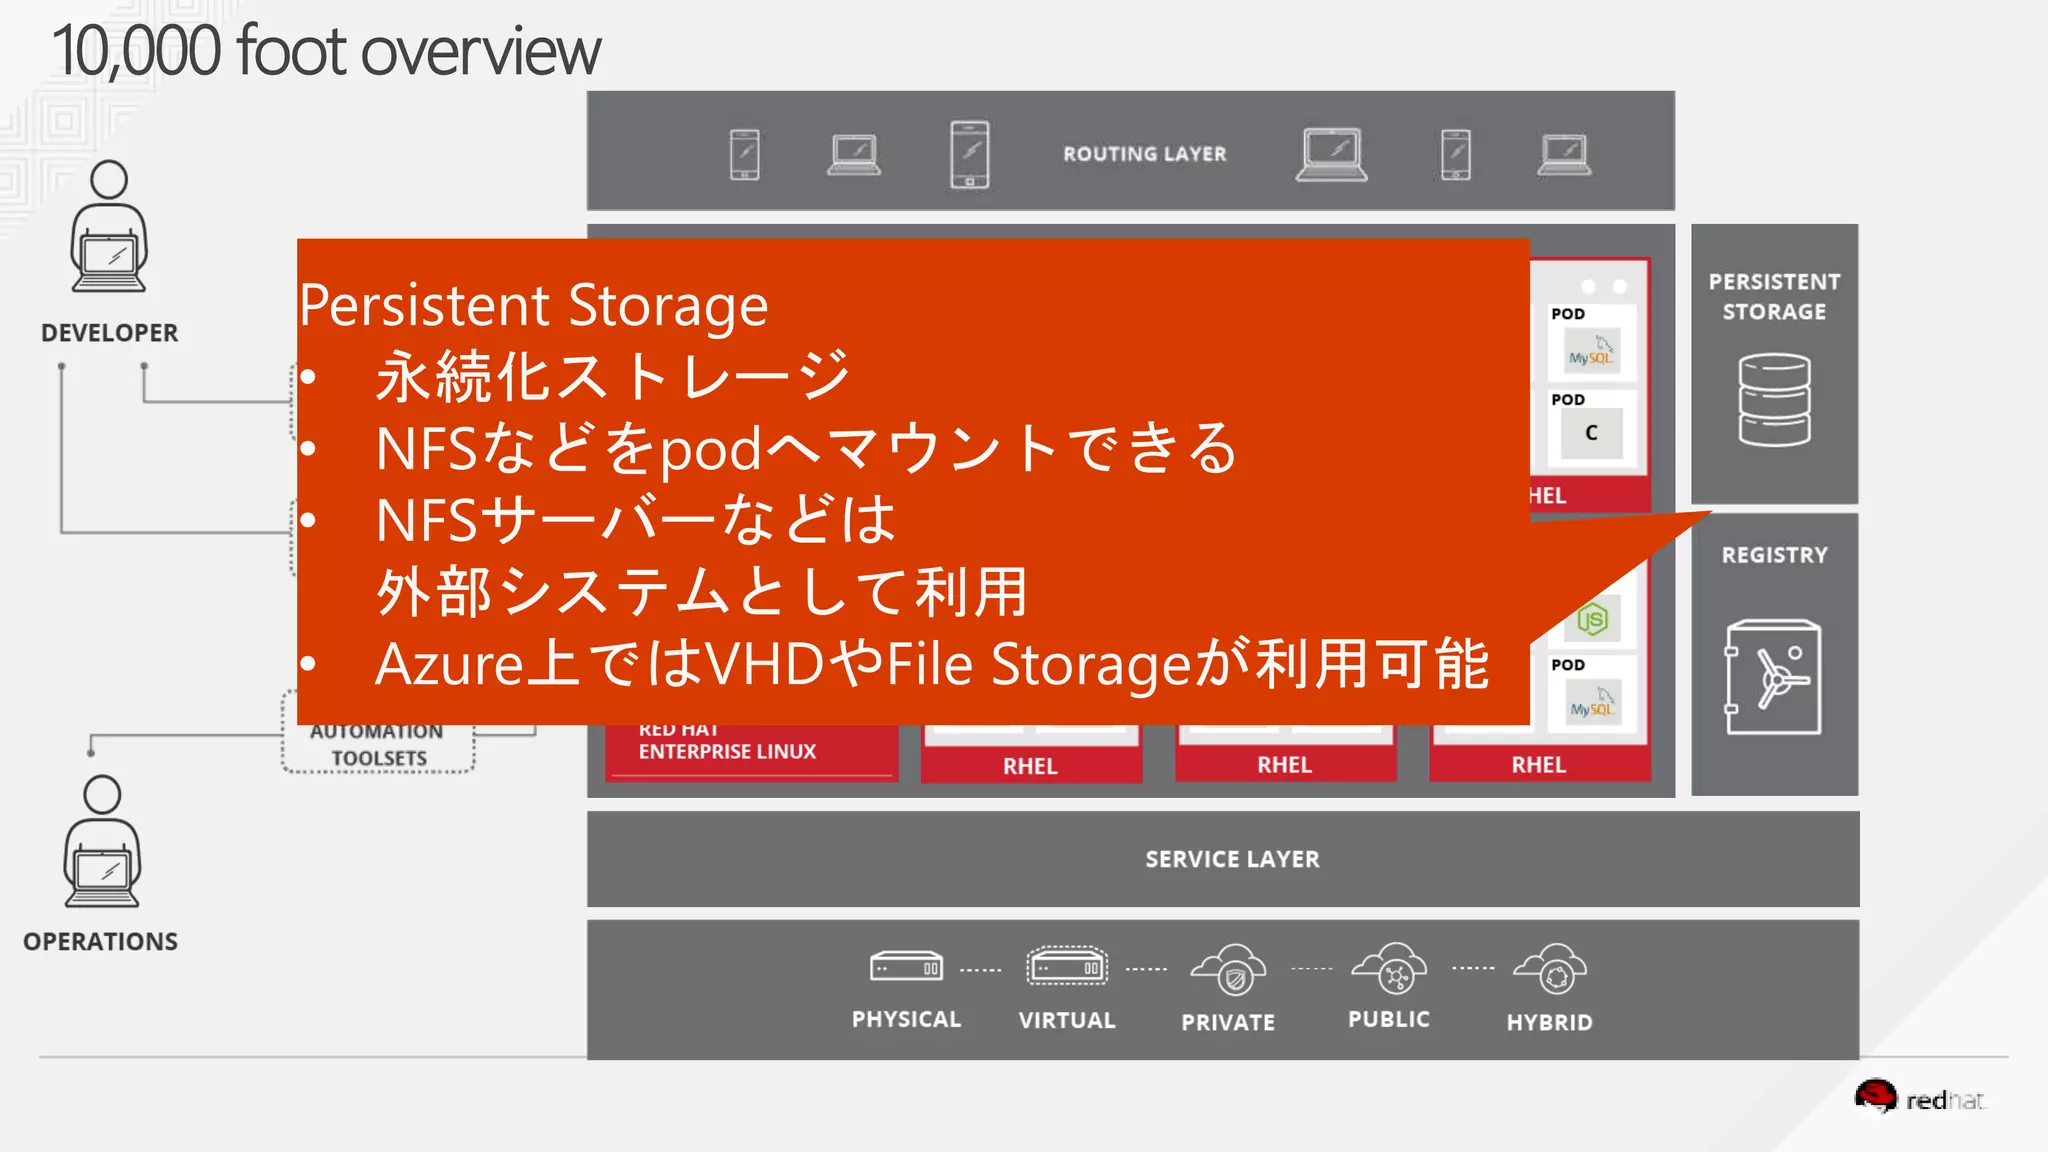Click the Public cloud icon
This screenshot has width=2048, height=1152.
1389,968
